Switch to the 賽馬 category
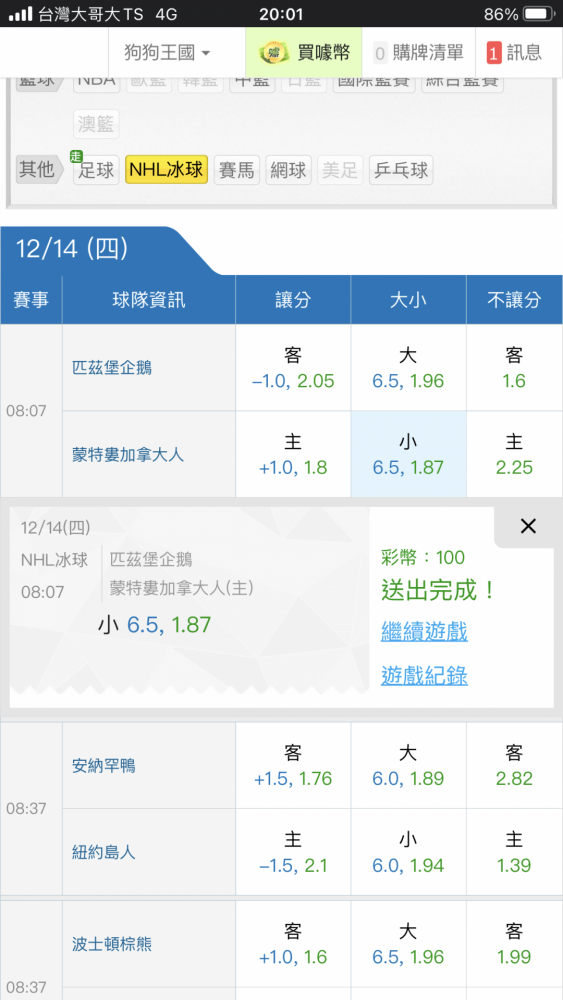This screenshot has width=563, height=1000. coord(237,170)
